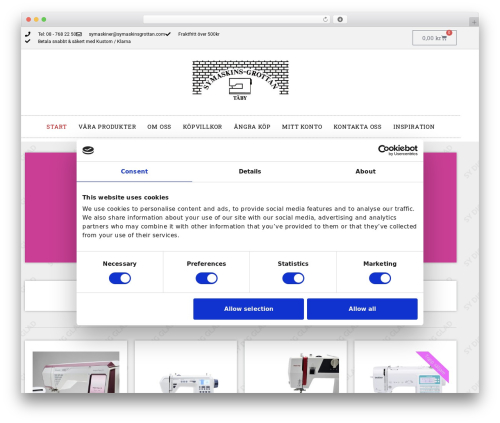Open the second white sewing machine thumbnail
500x423 pixels.
point(189,383)
